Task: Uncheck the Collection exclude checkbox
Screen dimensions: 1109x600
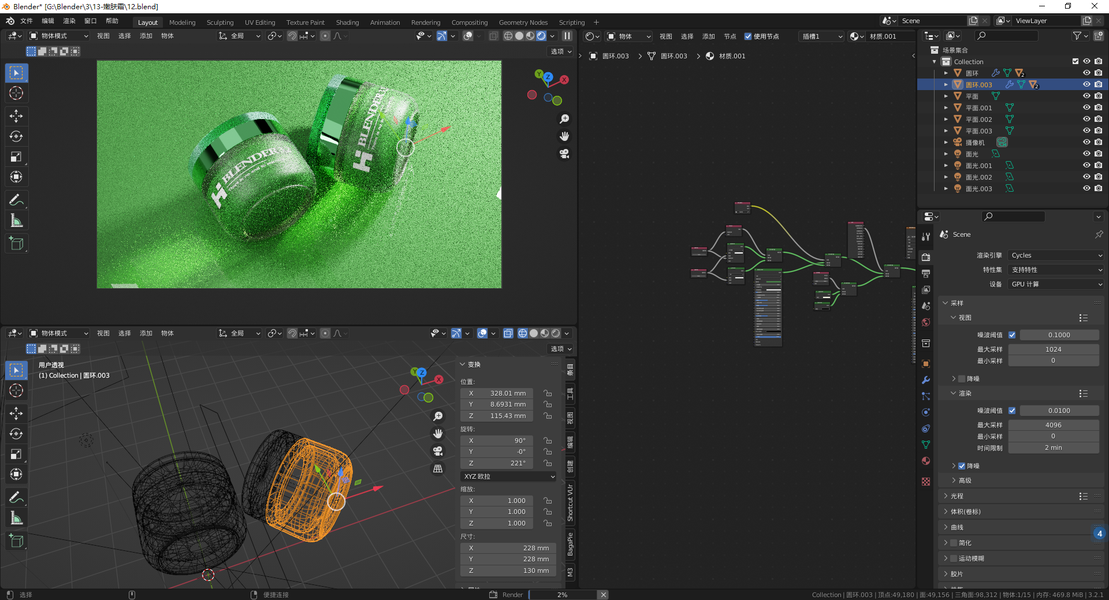Action: [x=1076, y=62]
